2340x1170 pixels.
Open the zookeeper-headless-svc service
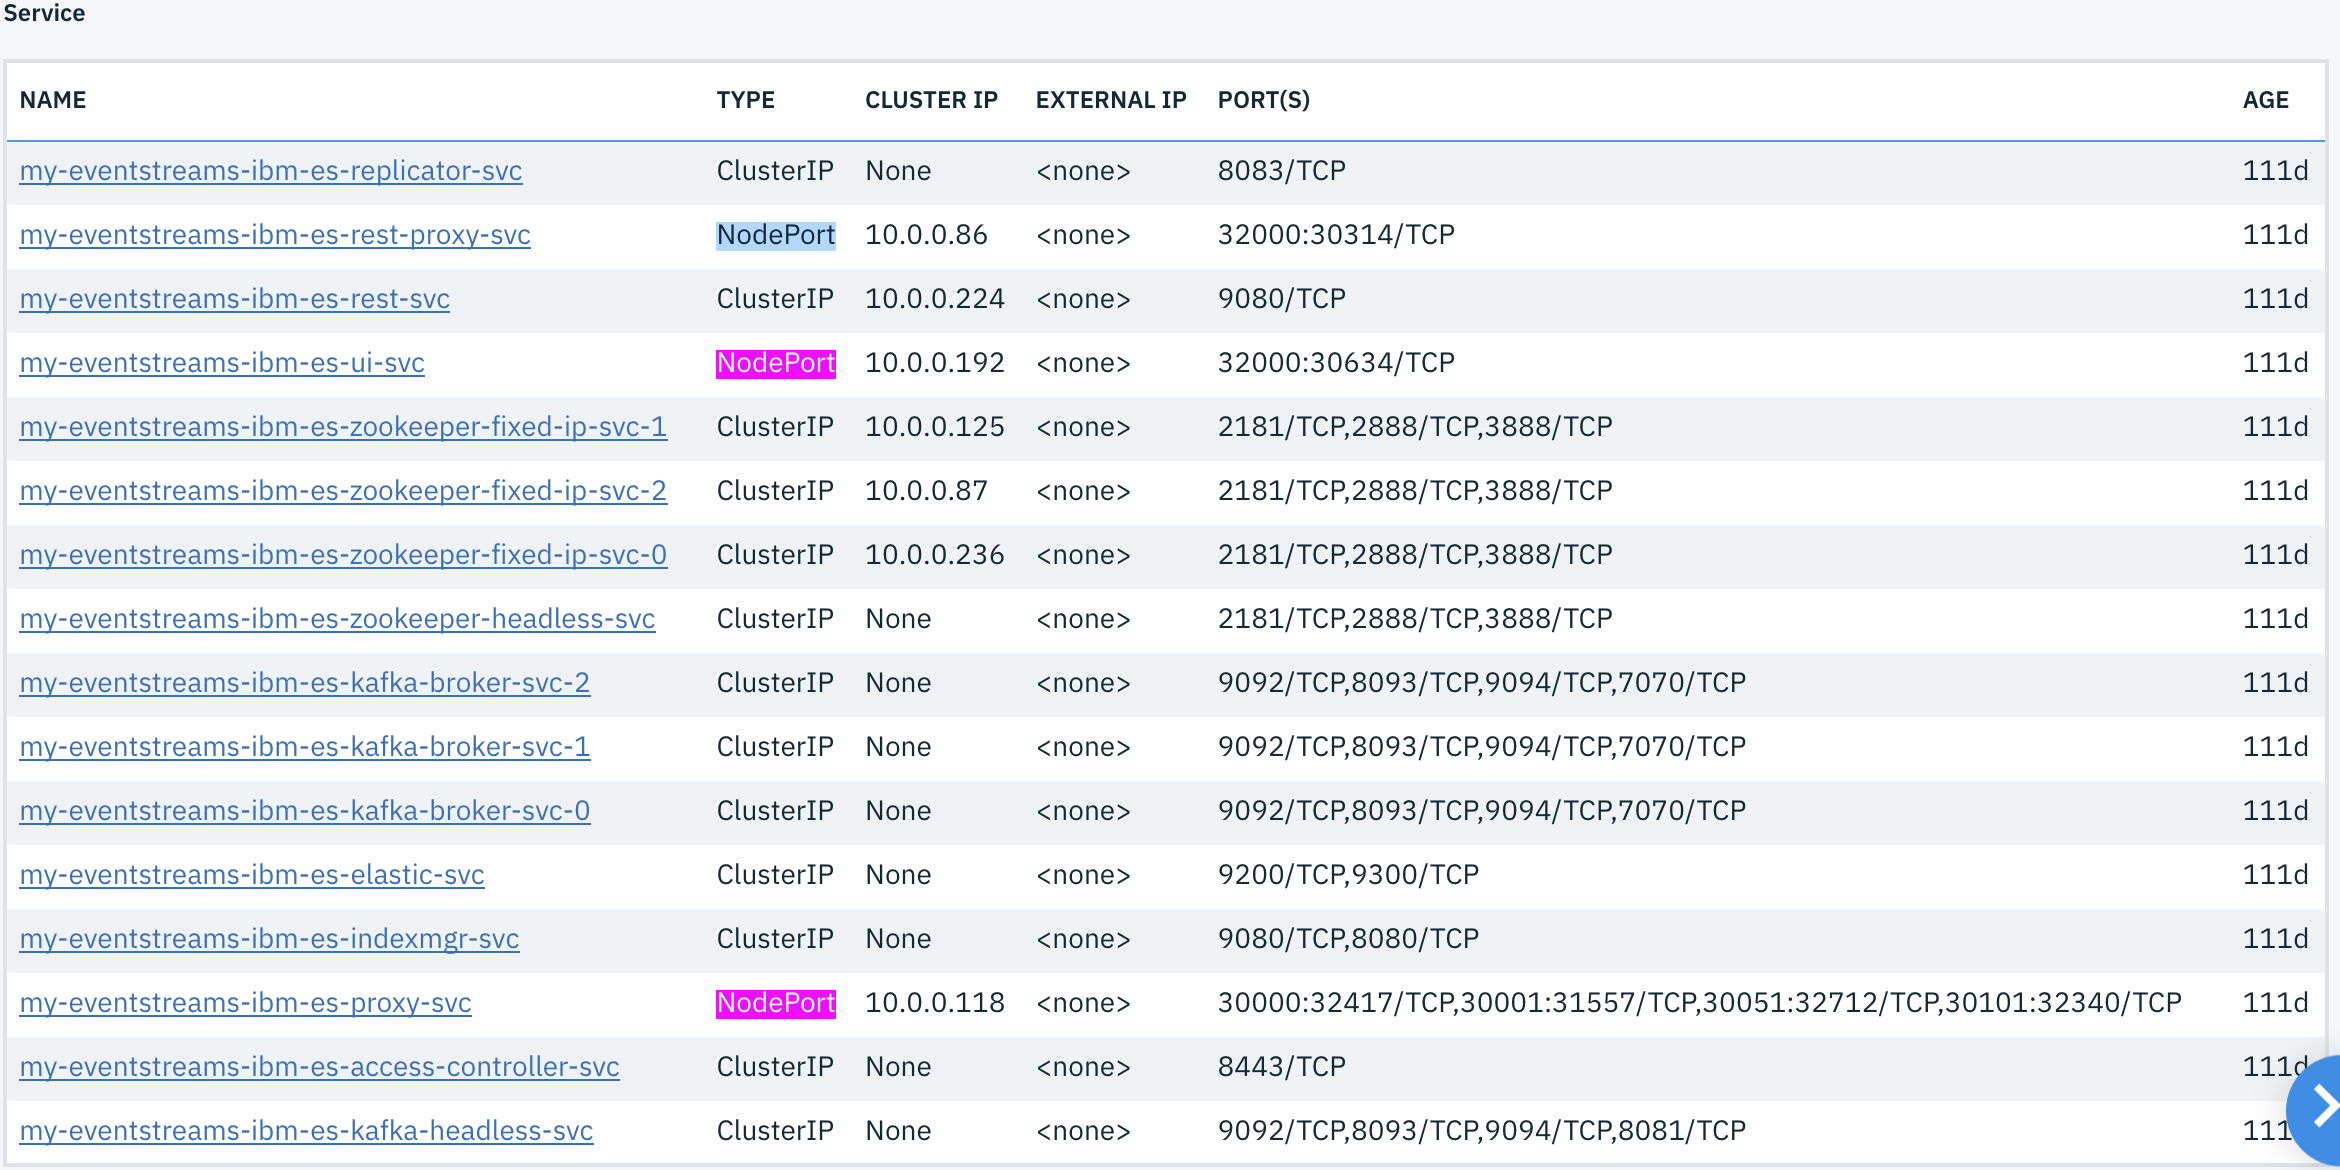click(x=337, y=618)
